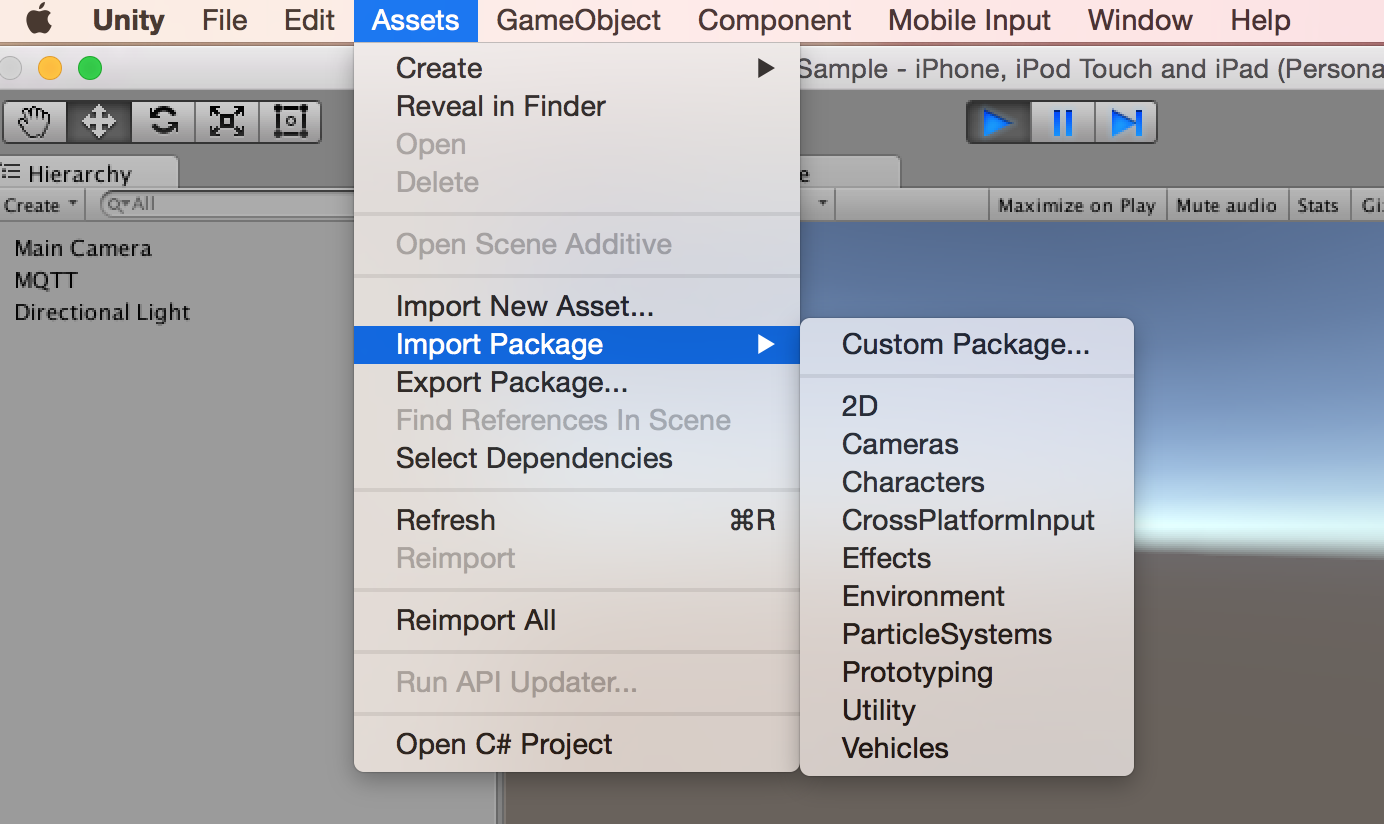Select the Scale tool
The image size is (1384, 824).
[x=227, y=122]
